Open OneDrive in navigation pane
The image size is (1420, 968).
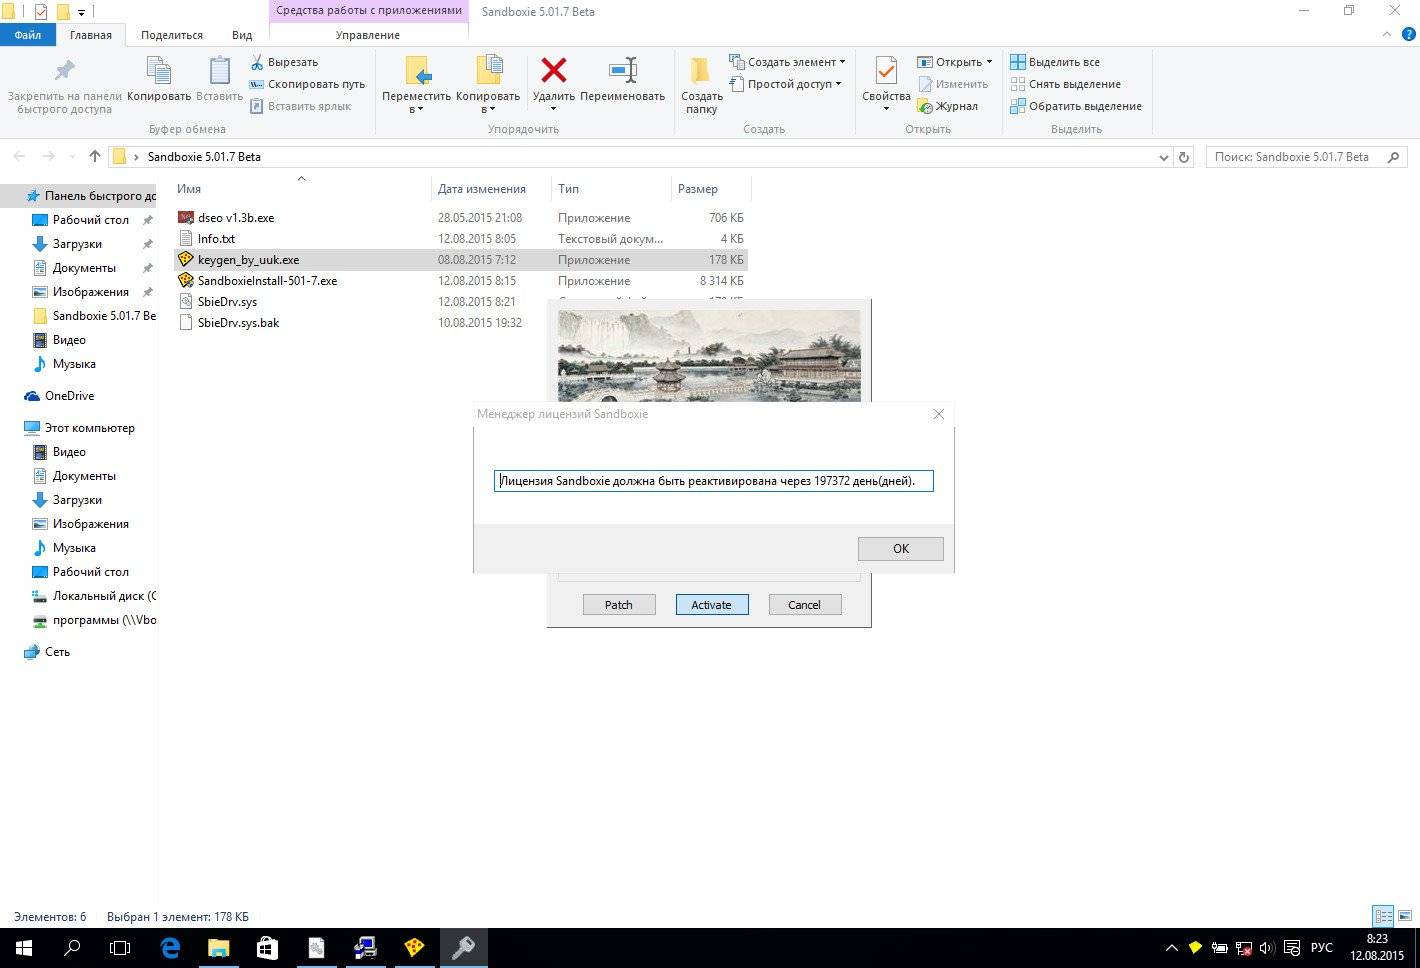pos(68,396)
